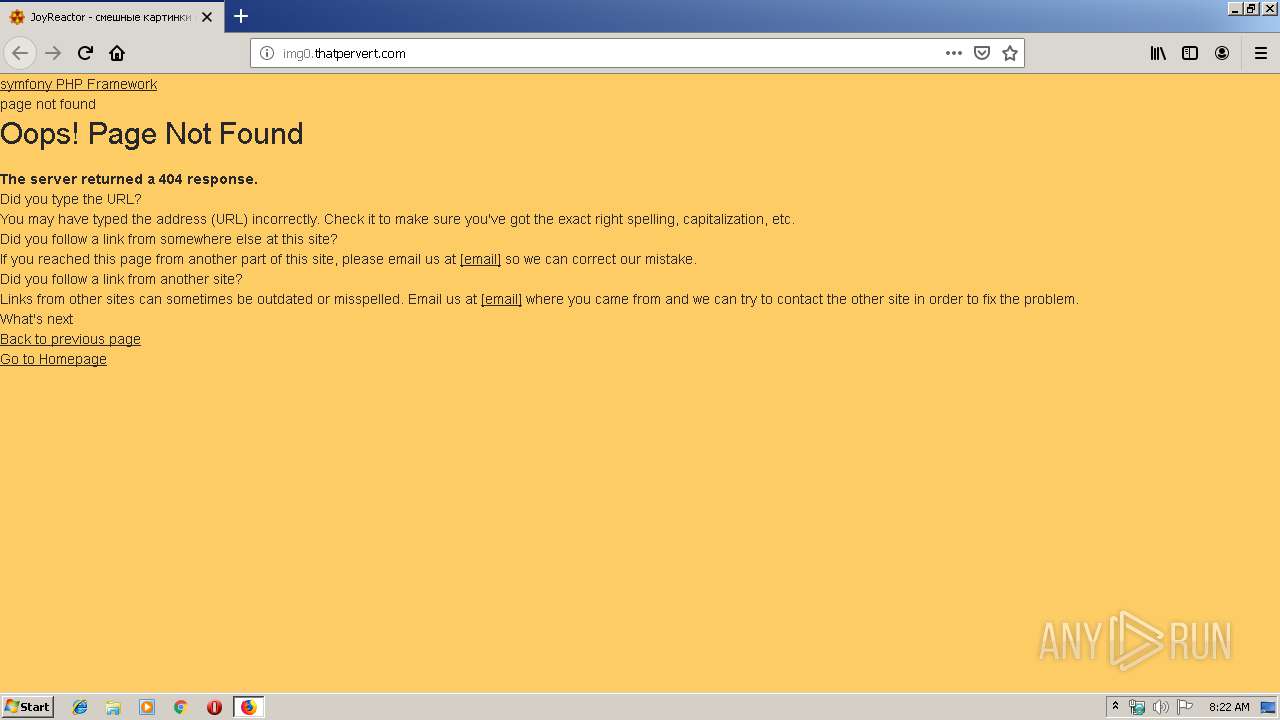Open Windows Explorer folder in taskbar
Viewport: 1280px width, 720px height.
pos(113,707)
